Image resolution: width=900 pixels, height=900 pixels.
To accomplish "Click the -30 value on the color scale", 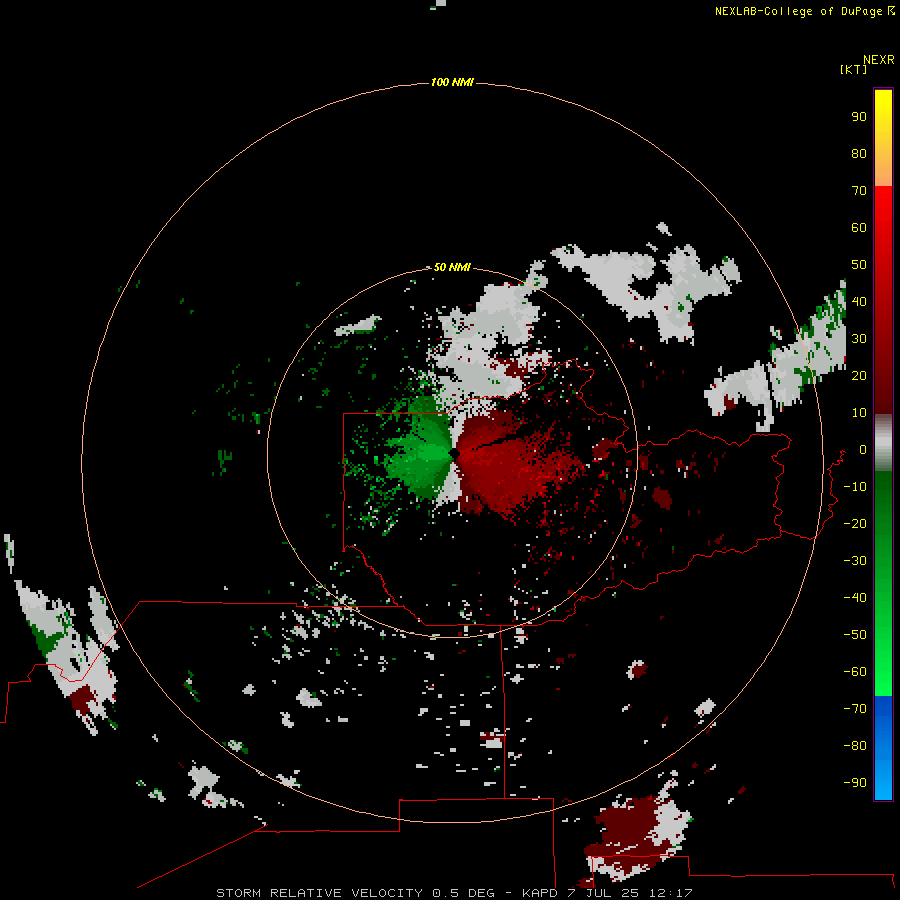I will (x=855, y=561).
